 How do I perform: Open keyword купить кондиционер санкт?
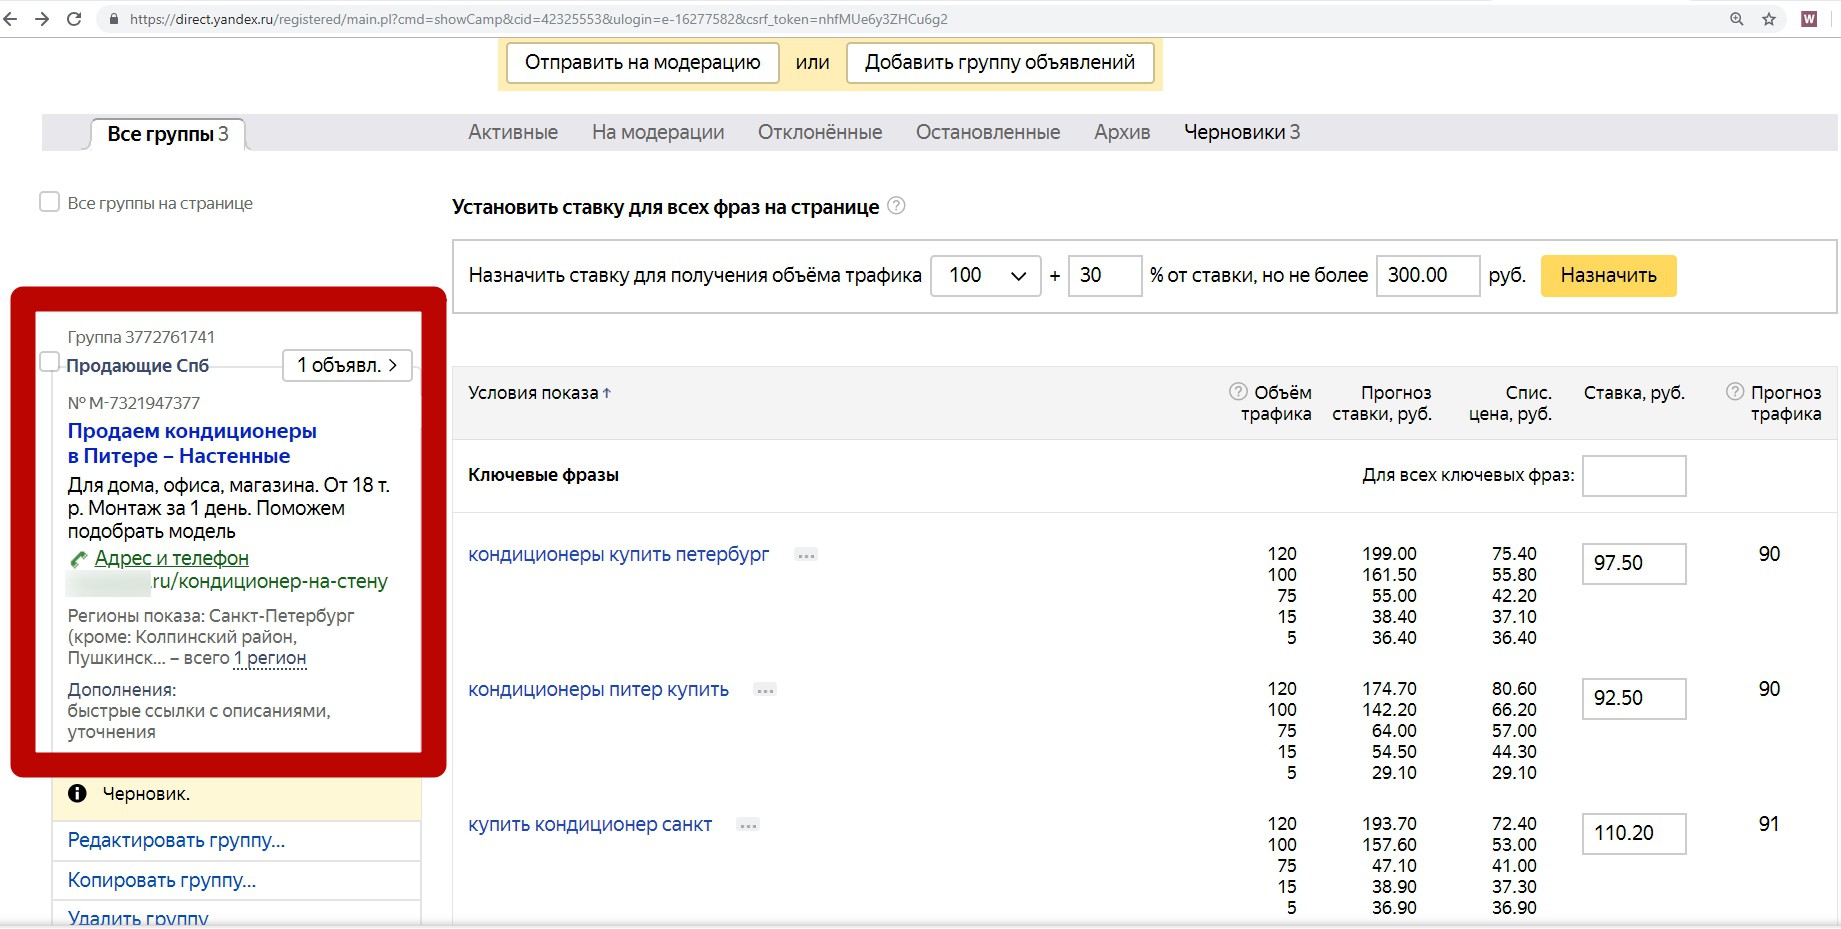pyautogui.click(x=590, y=824)
